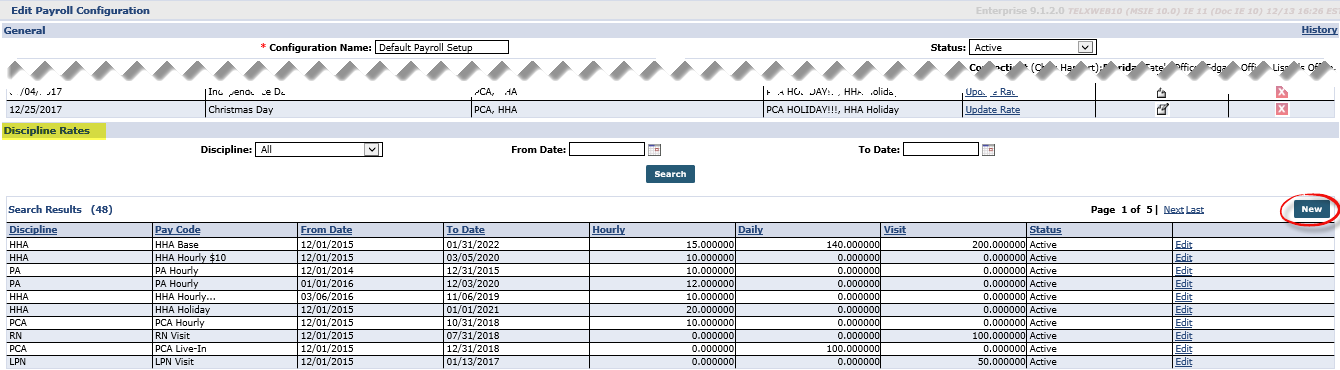Edit the RN Visit row
The height and width of the screenshot is (370, 1340).
click(1184, 335)
